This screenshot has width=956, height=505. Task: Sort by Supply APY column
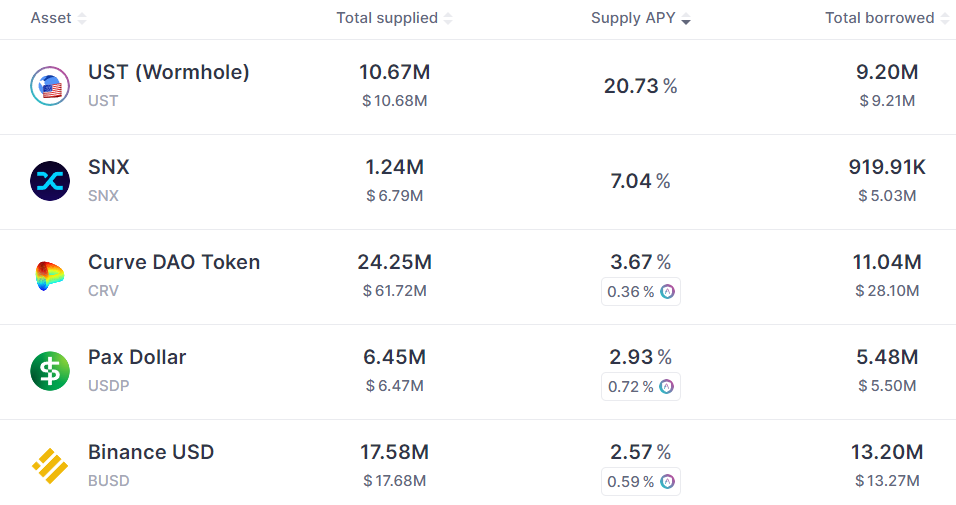(641, 18)
